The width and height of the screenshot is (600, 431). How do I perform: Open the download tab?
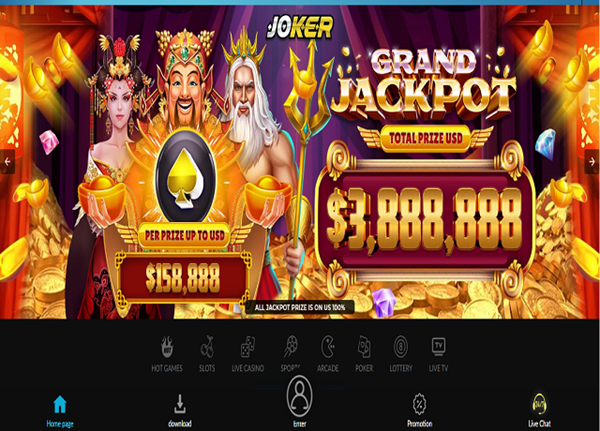[x=179, y=411]
